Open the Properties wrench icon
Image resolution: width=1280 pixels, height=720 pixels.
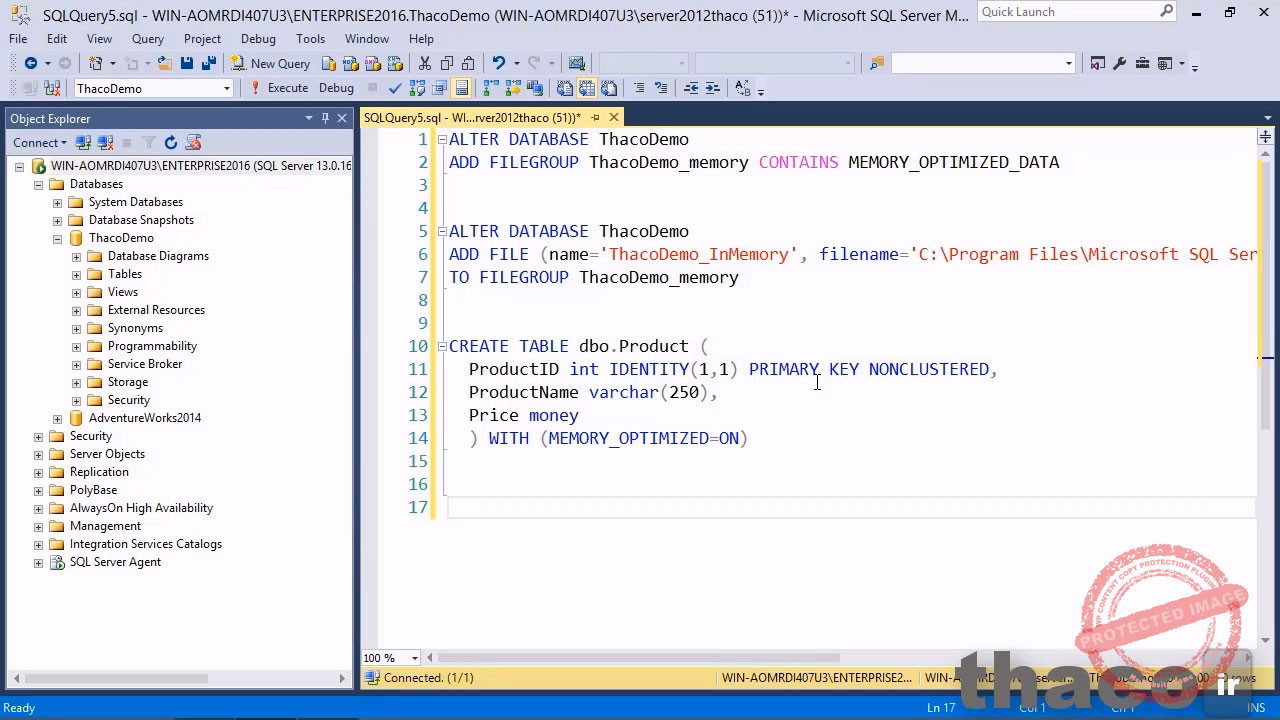click(x=1119, y=63)
